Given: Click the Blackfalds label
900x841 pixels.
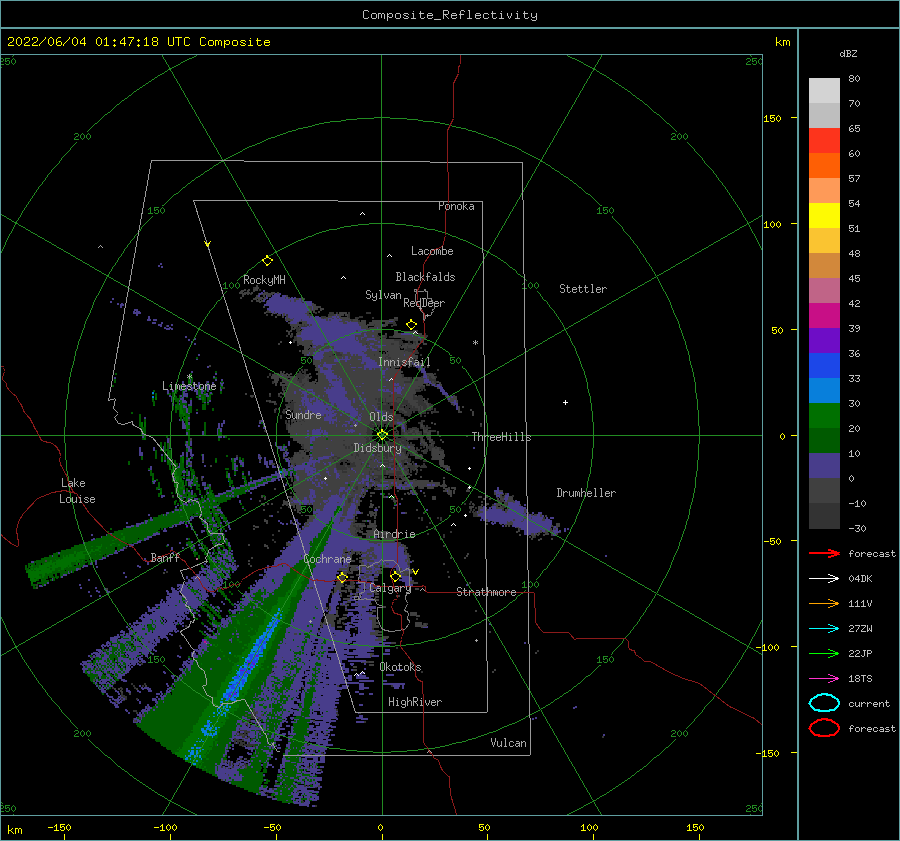Looking at the screenshot, I should [425, 277].
